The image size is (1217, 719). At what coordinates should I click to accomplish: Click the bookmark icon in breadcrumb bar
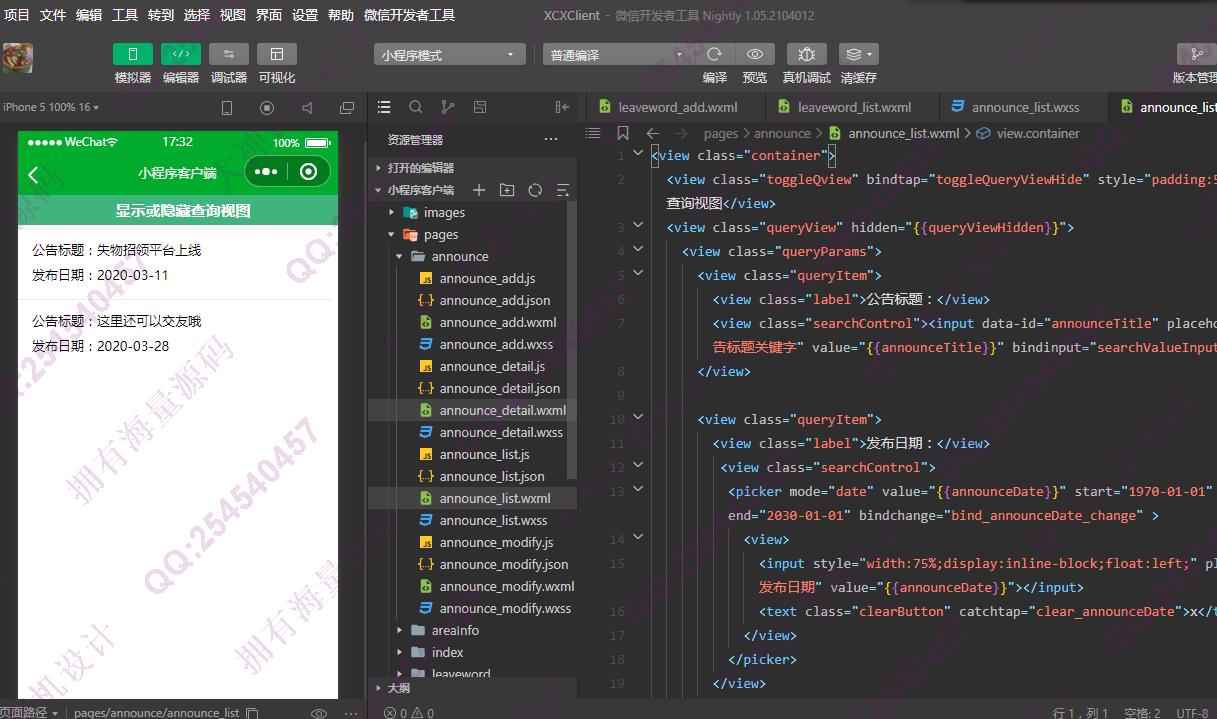tap(623, 133)
